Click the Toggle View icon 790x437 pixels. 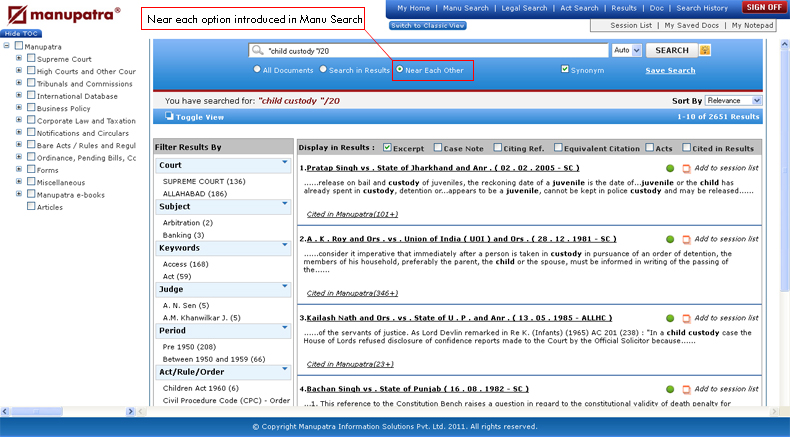169,116
